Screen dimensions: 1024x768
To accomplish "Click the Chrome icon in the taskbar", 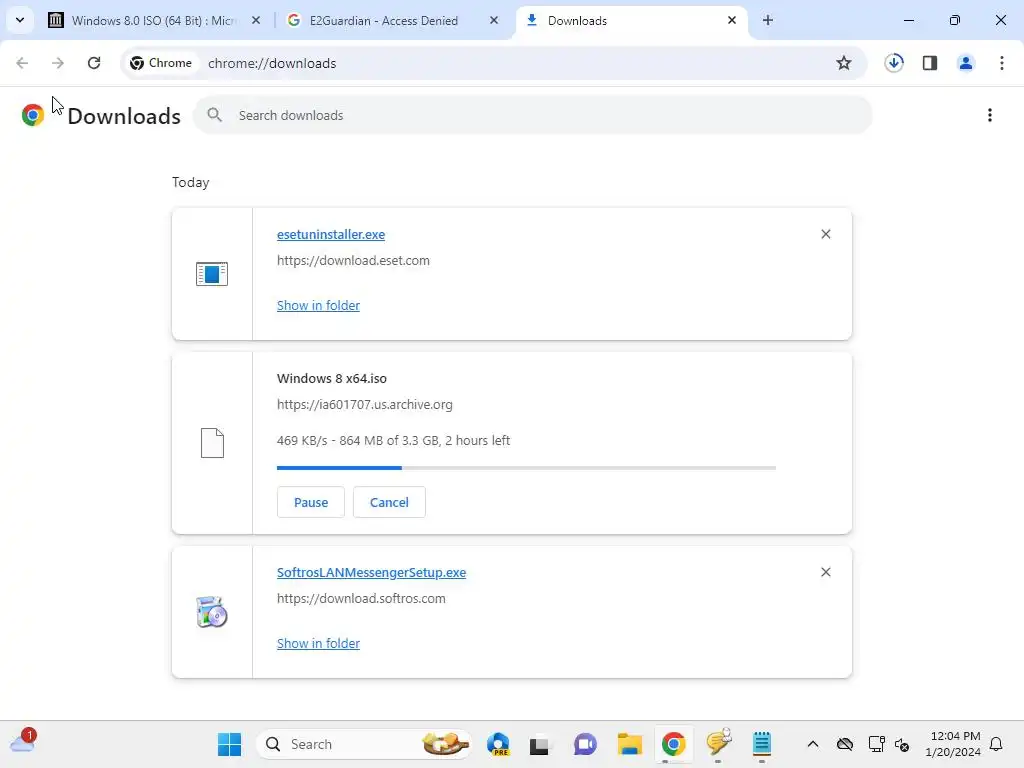I will pyautogui.click(x=673, y=744).
